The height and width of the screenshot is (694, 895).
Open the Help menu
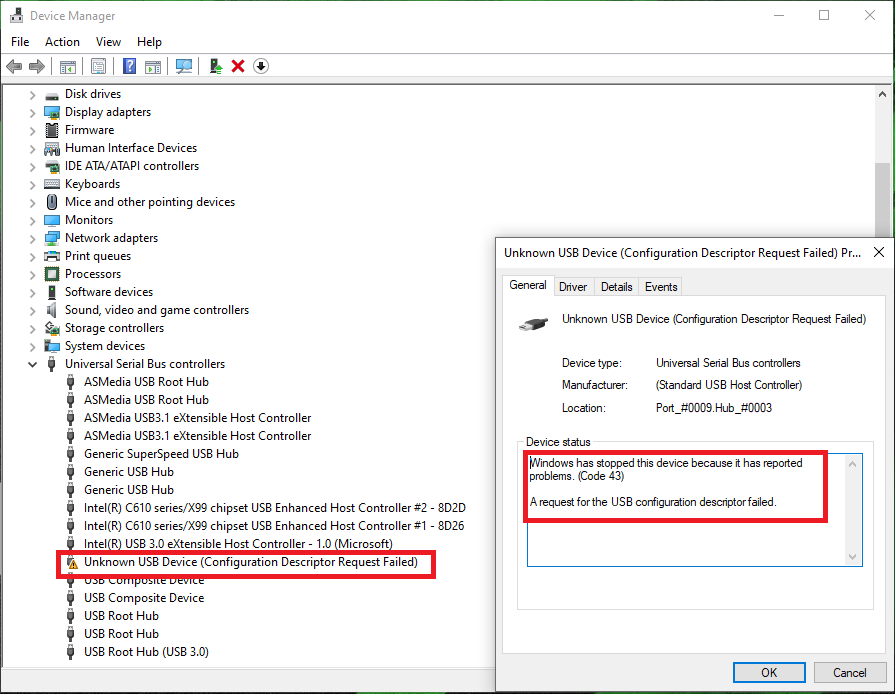pos(149,42)
